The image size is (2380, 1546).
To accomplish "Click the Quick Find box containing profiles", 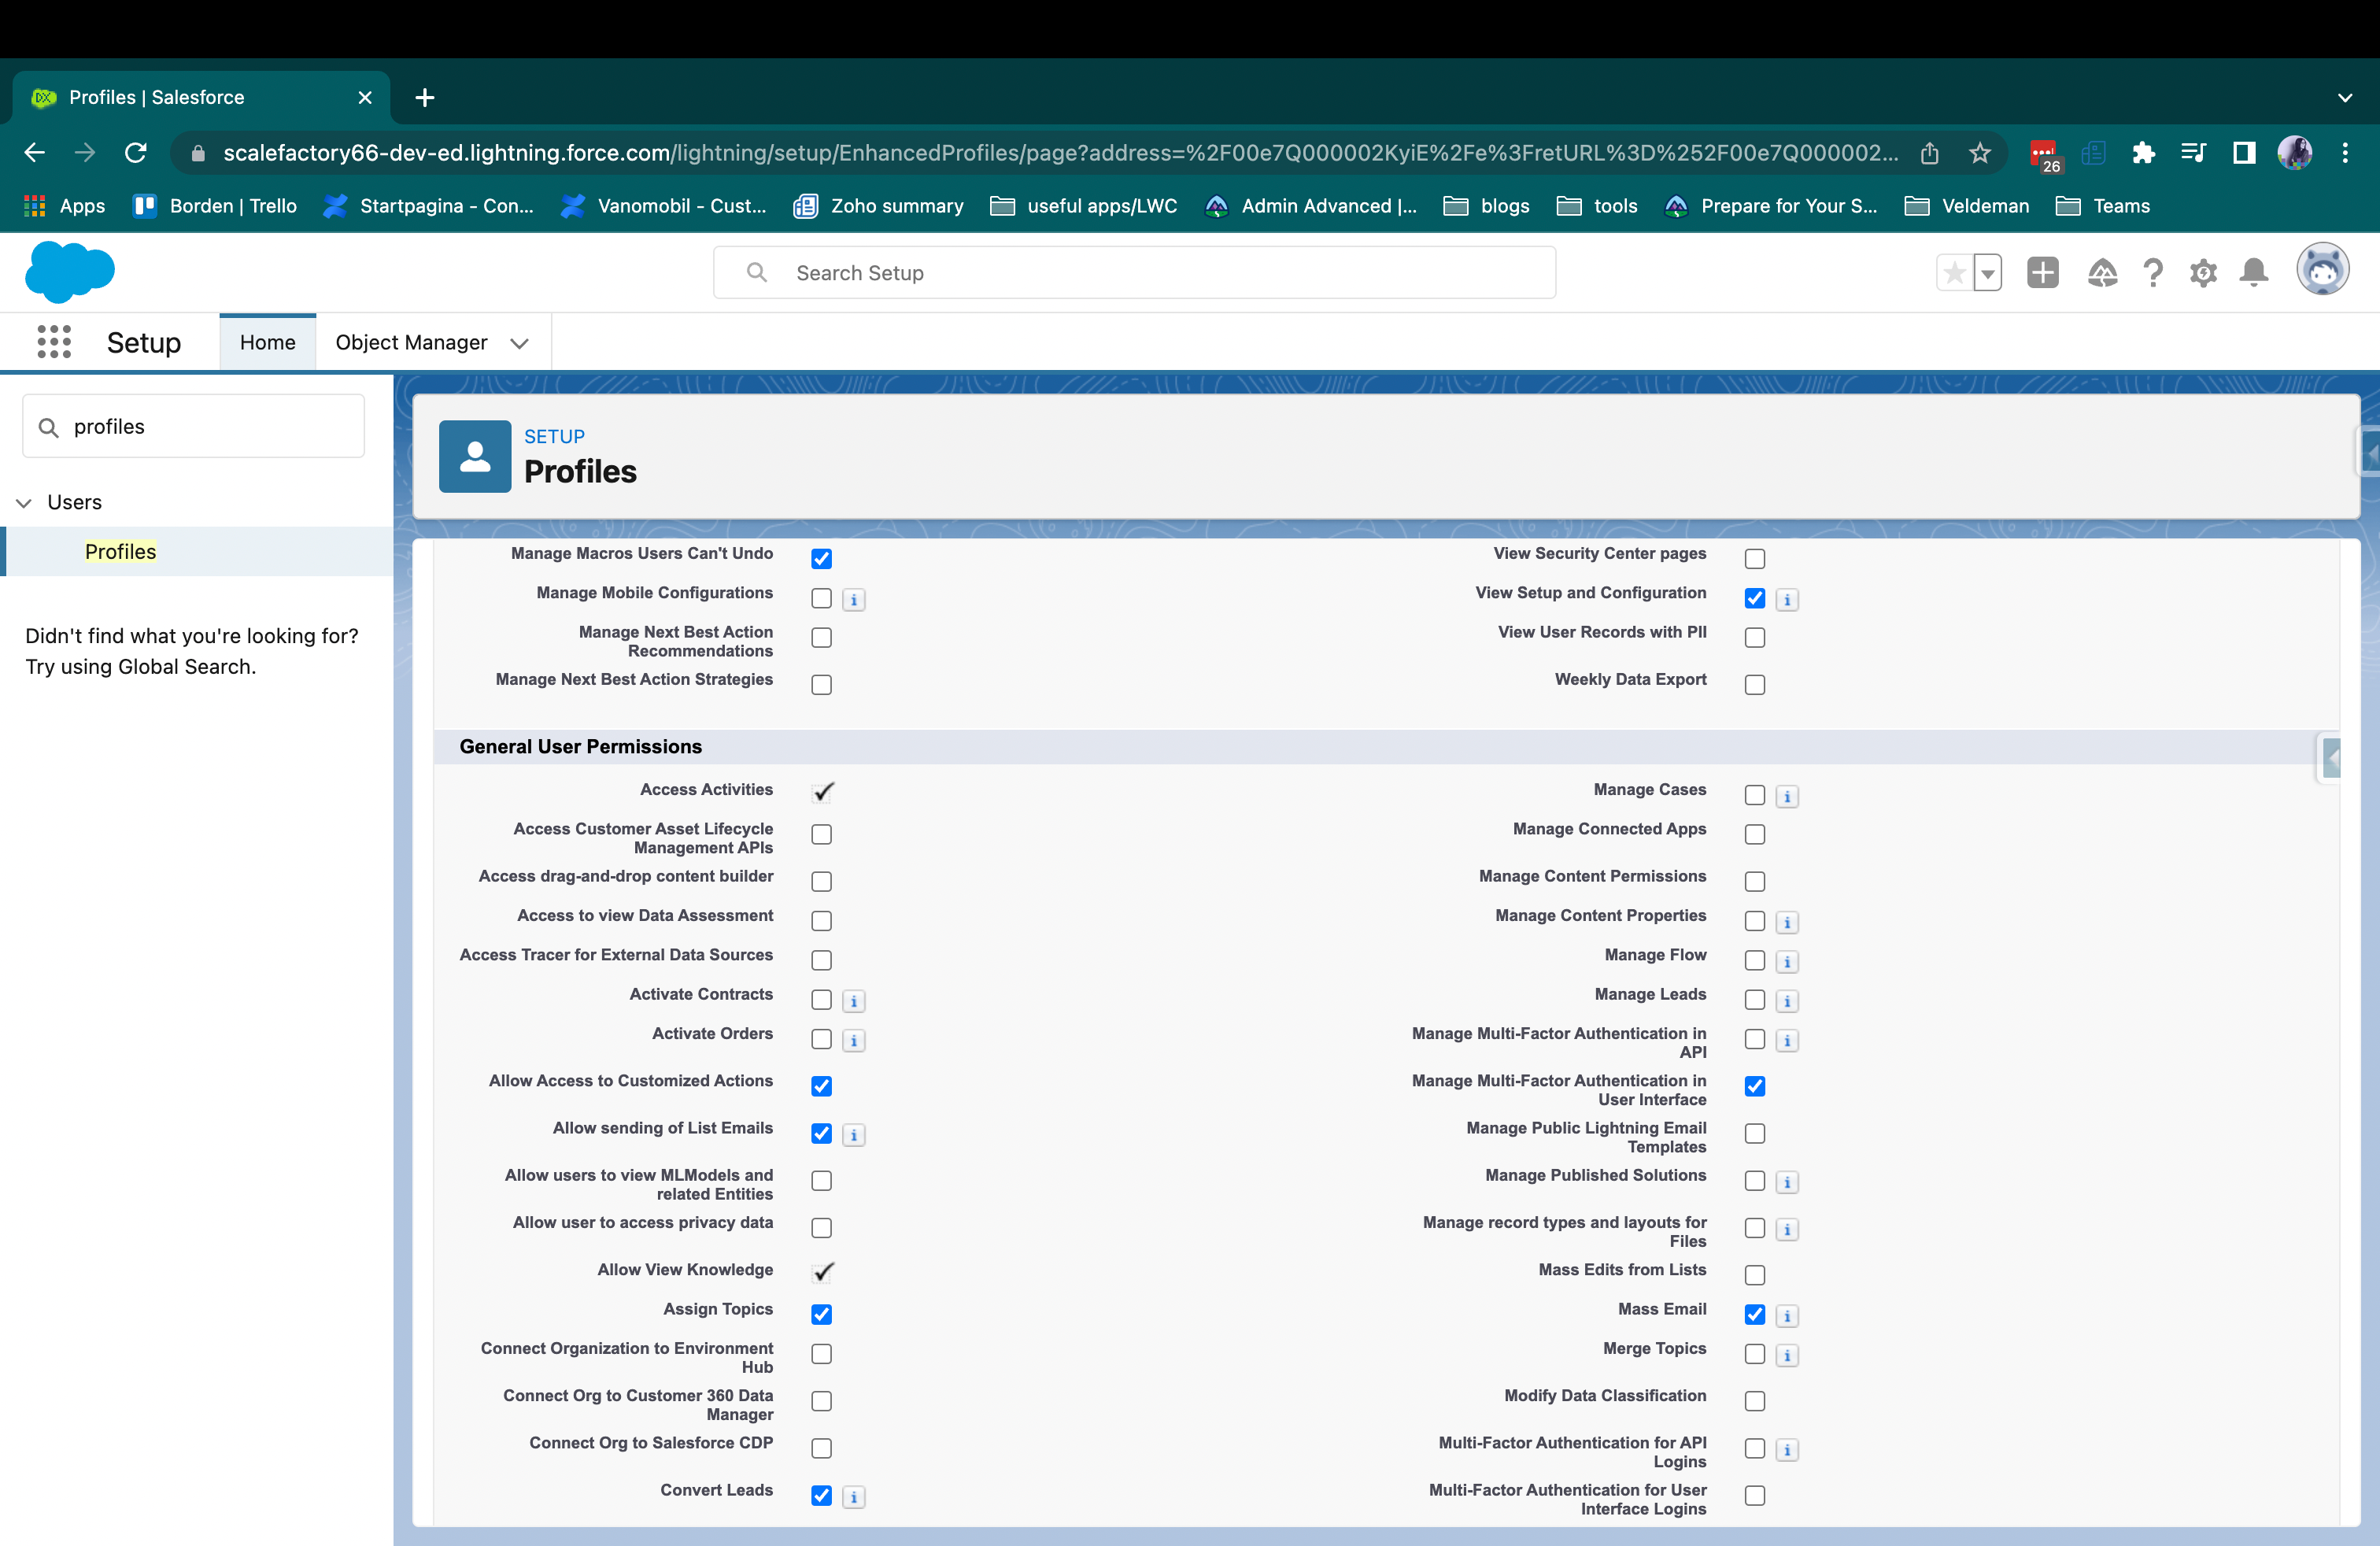I will point(193,426).
